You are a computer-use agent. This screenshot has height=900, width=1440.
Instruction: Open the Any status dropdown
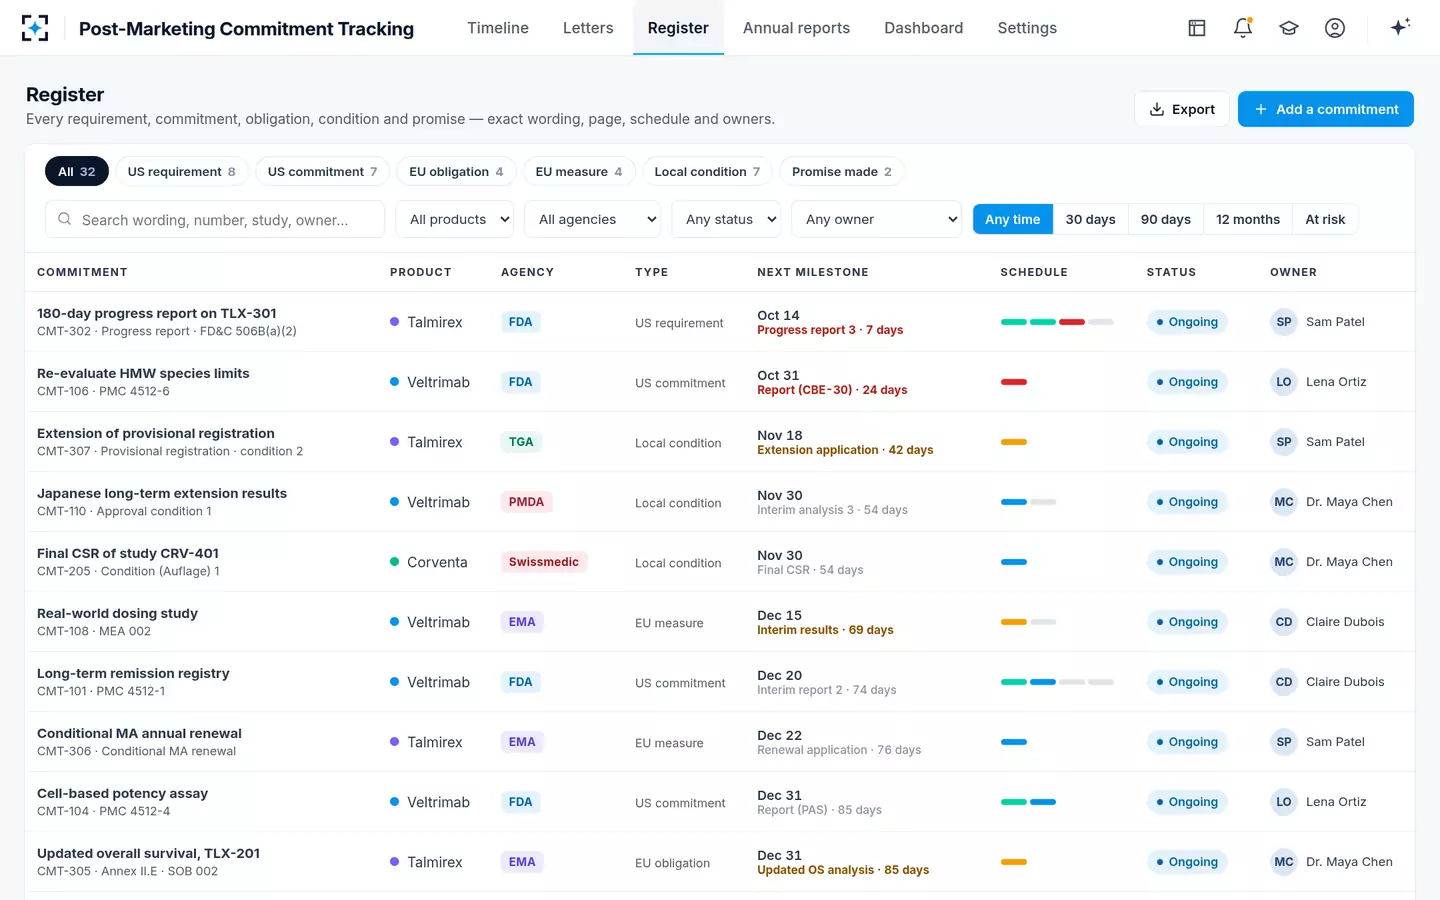click(726, 219)
